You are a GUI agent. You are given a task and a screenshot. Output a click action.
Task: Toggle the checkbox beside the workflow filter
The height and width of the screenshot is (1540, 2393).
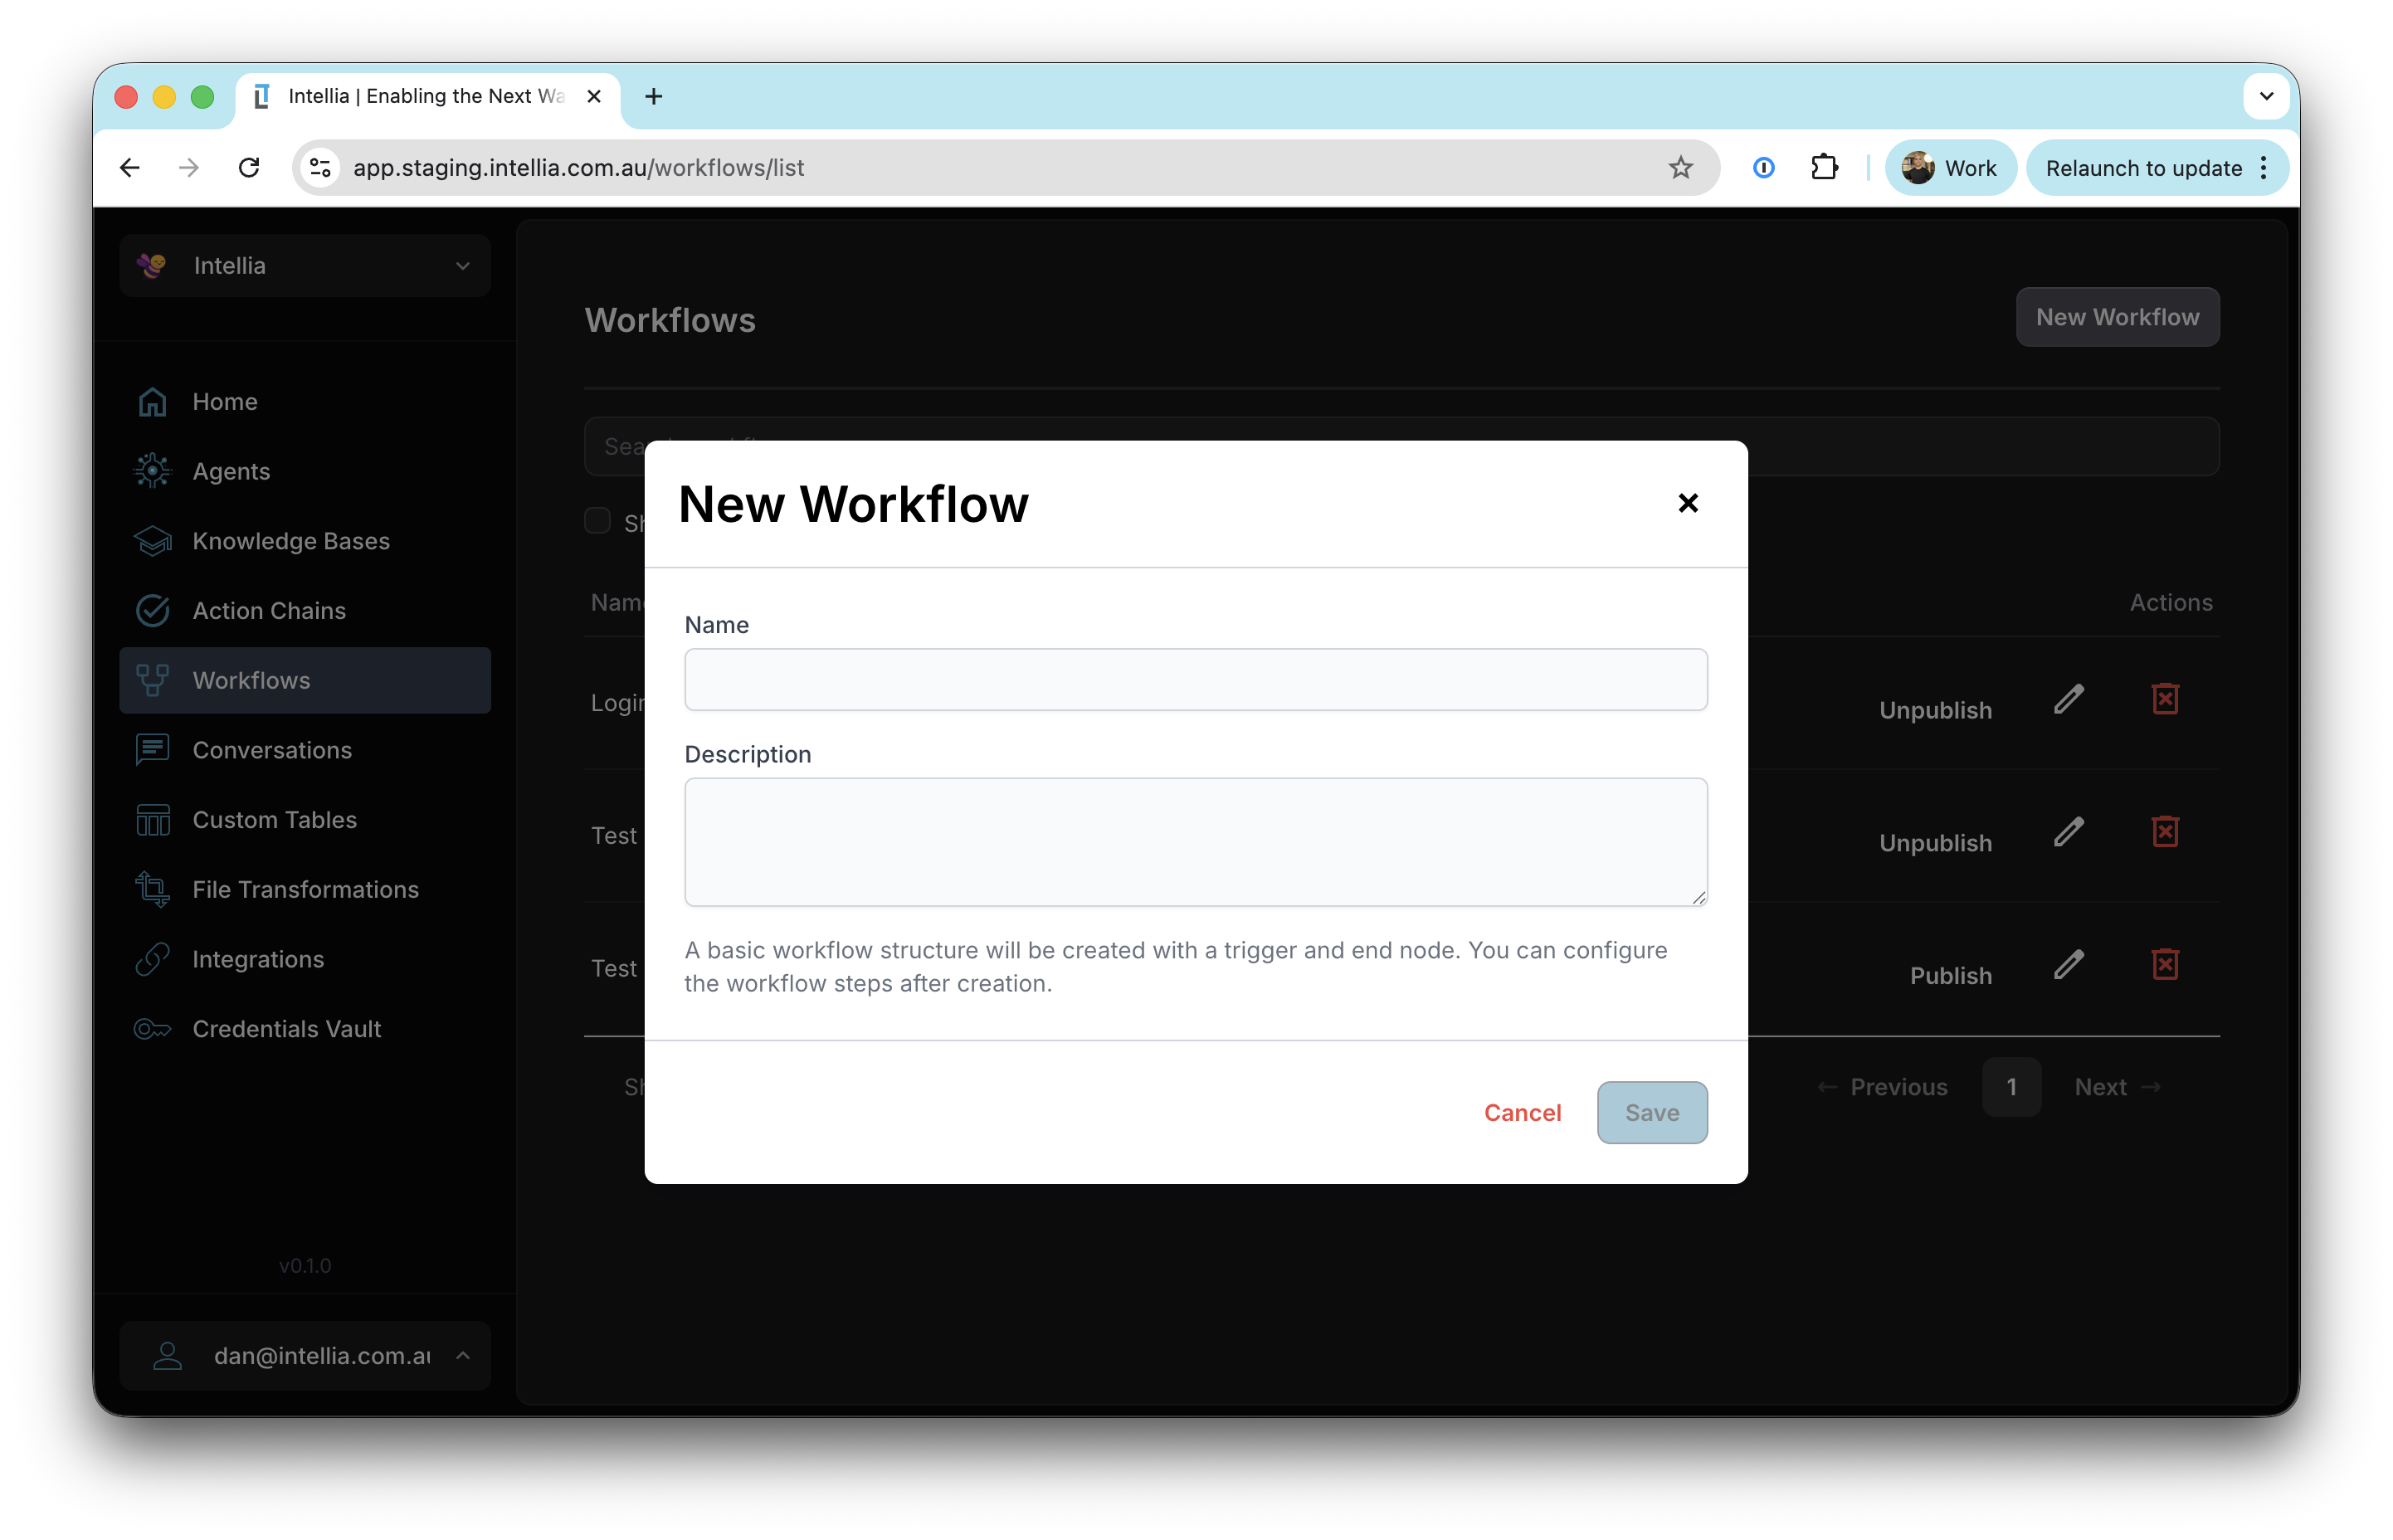point(597,520)
